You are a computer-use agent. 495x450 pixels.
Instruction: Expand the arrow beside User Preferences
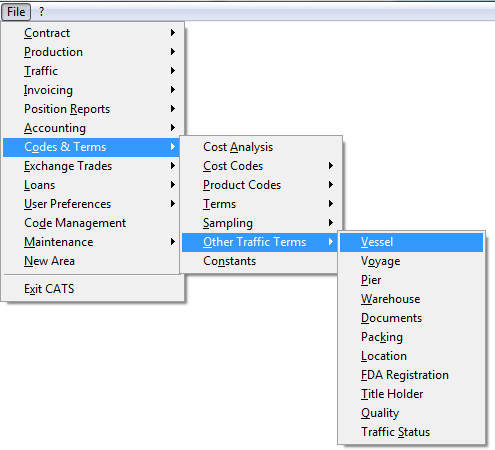[x=173, y=204]
